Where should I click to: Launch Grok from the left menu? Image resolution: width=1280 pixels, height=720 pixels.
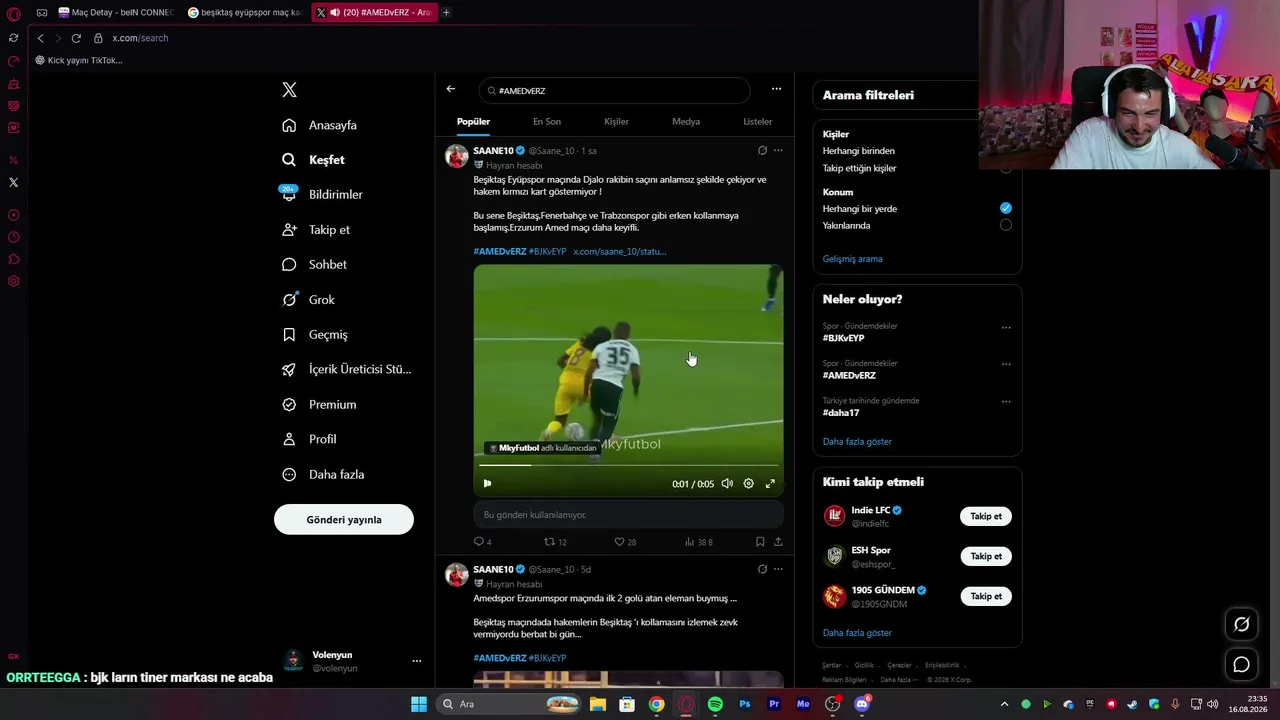pyautogui.click(x=308, y=300)
